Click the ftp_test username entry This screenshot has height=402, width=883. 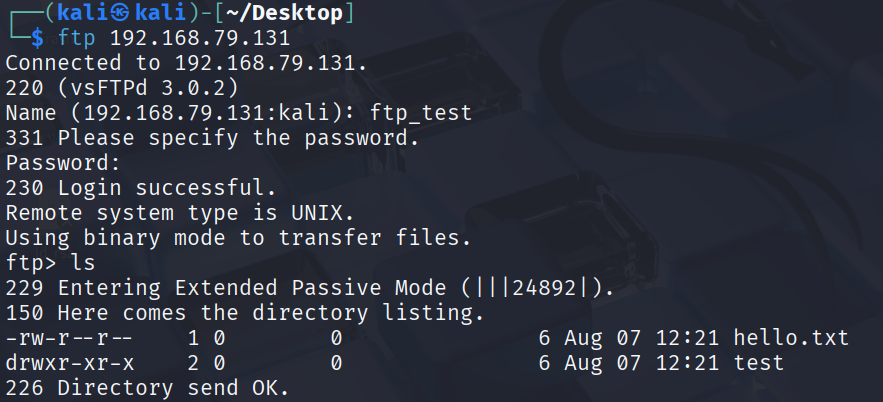(x=420, y=113)
